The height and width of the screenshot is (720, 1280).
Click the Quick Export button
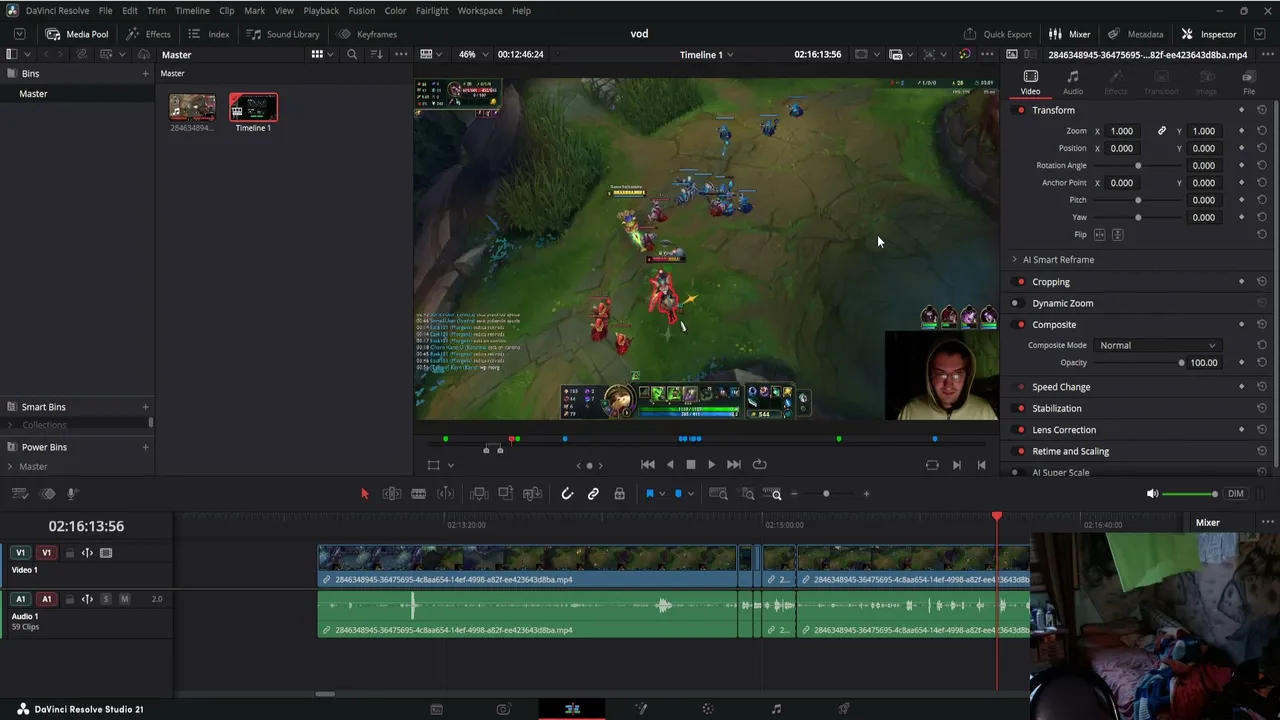point(997,34)
